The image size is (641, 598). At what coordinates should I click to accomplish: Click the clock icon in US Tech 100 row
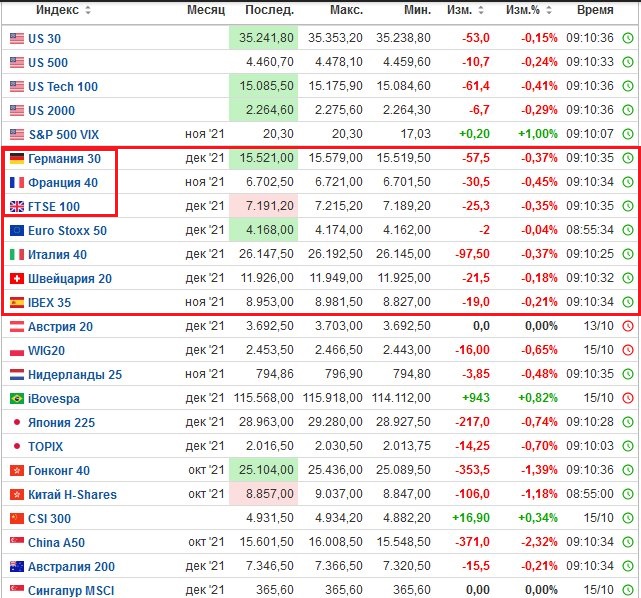point(628,86)
